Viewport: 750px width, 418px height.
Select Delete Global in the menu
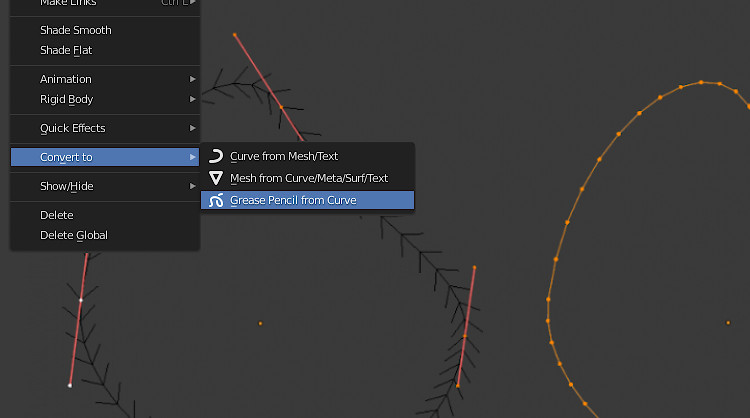(x=74, y=235)
